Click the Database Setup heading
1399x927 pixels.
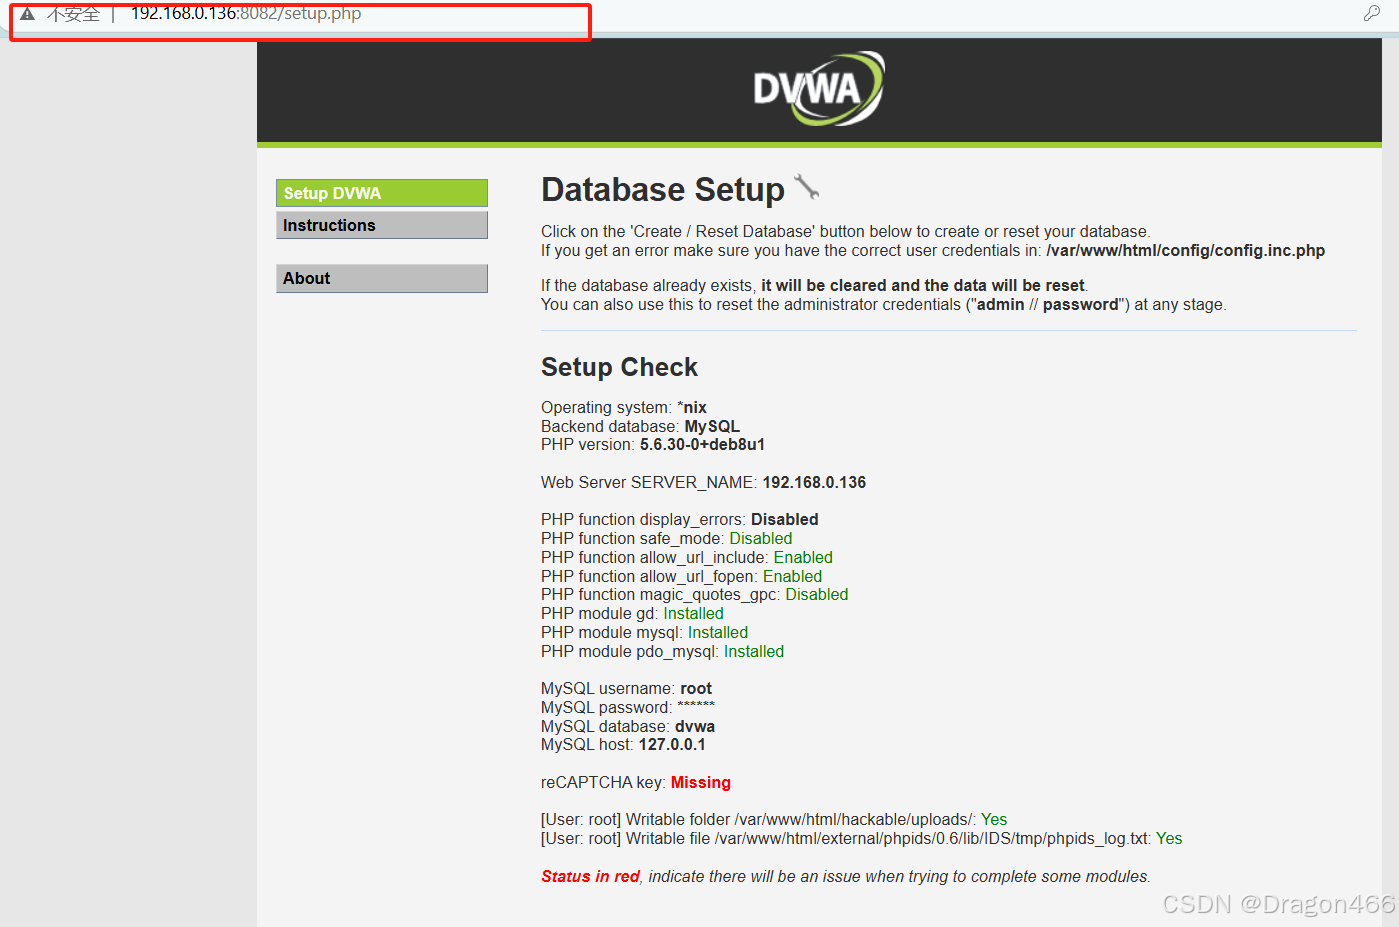tap(663, 190)
